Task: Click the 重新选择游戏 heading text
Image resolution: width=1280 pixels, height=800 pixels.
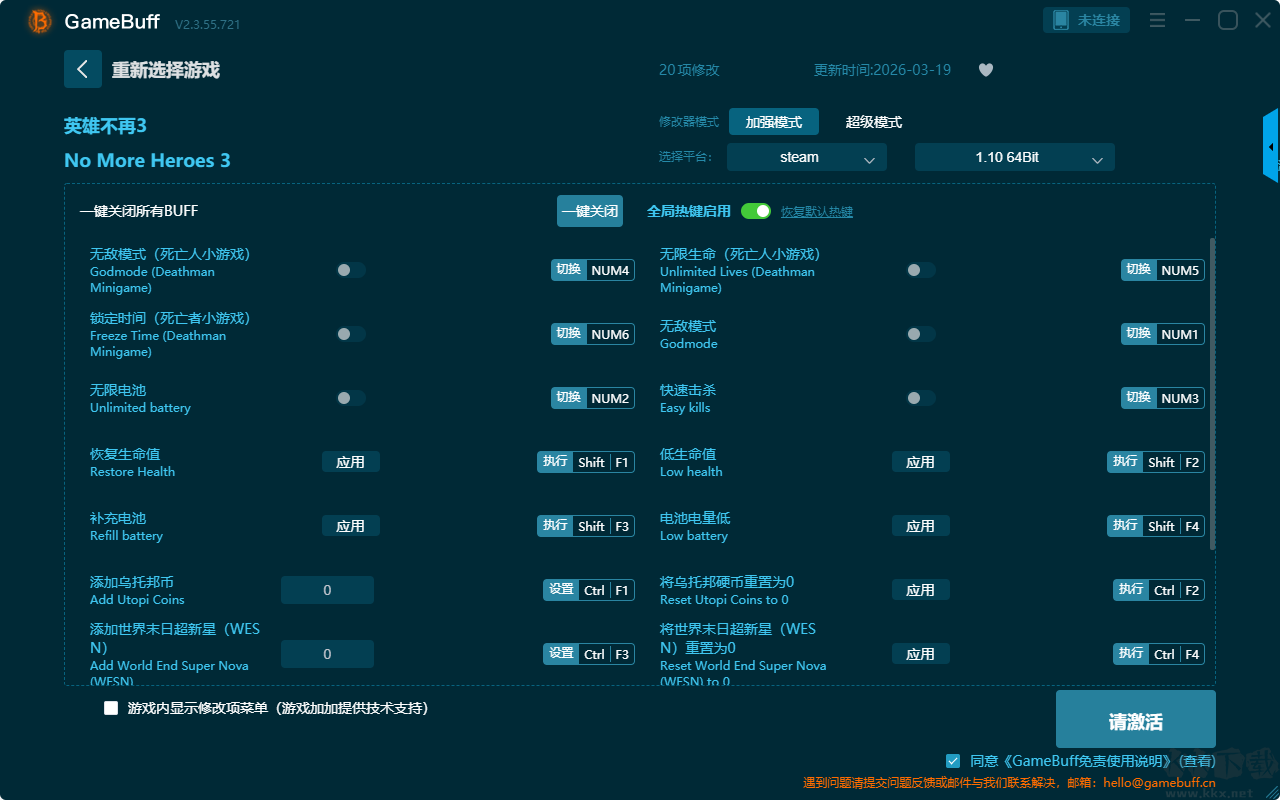Action: tap(166, 70)
